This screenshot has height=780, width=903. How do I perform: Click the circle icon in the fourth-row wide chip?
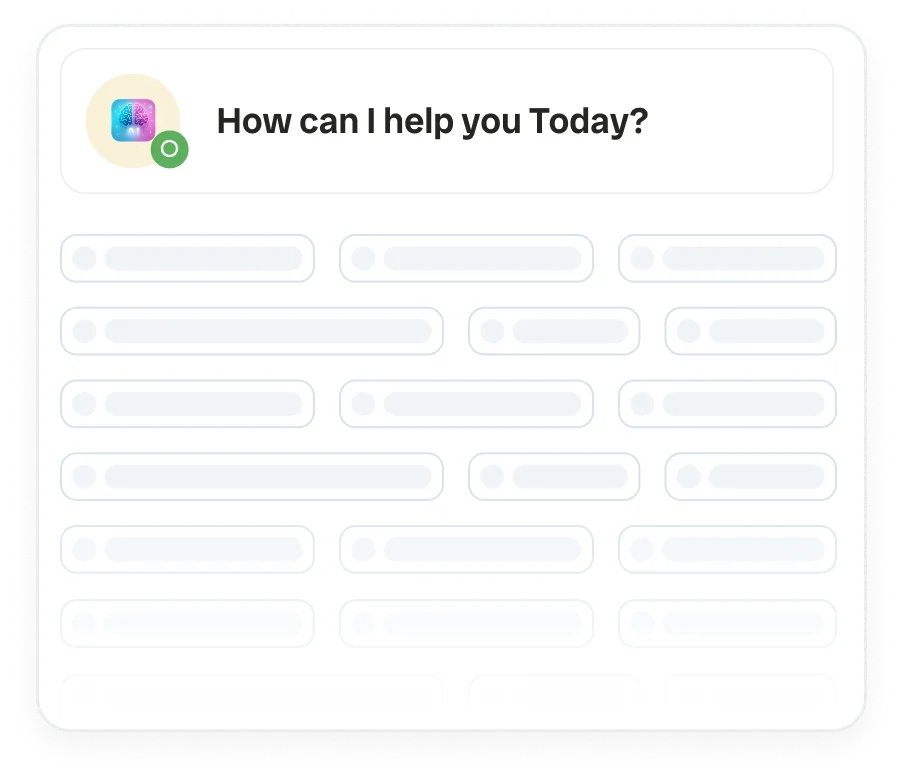[x=85, y=477]
